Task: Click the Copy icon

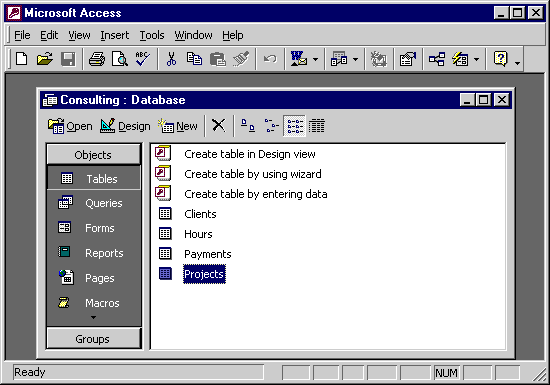Action: click(194, 59)
